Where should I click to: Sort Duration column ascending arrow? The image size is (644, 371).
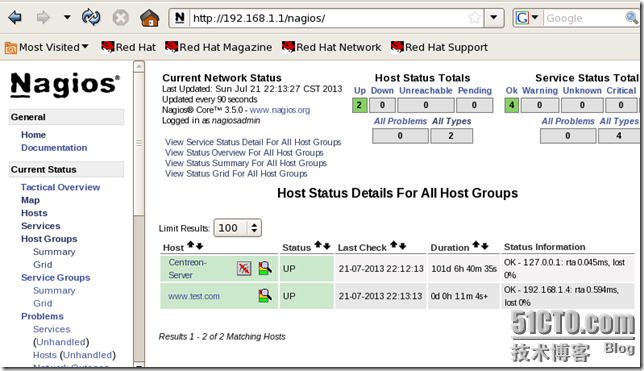[476, 245]
